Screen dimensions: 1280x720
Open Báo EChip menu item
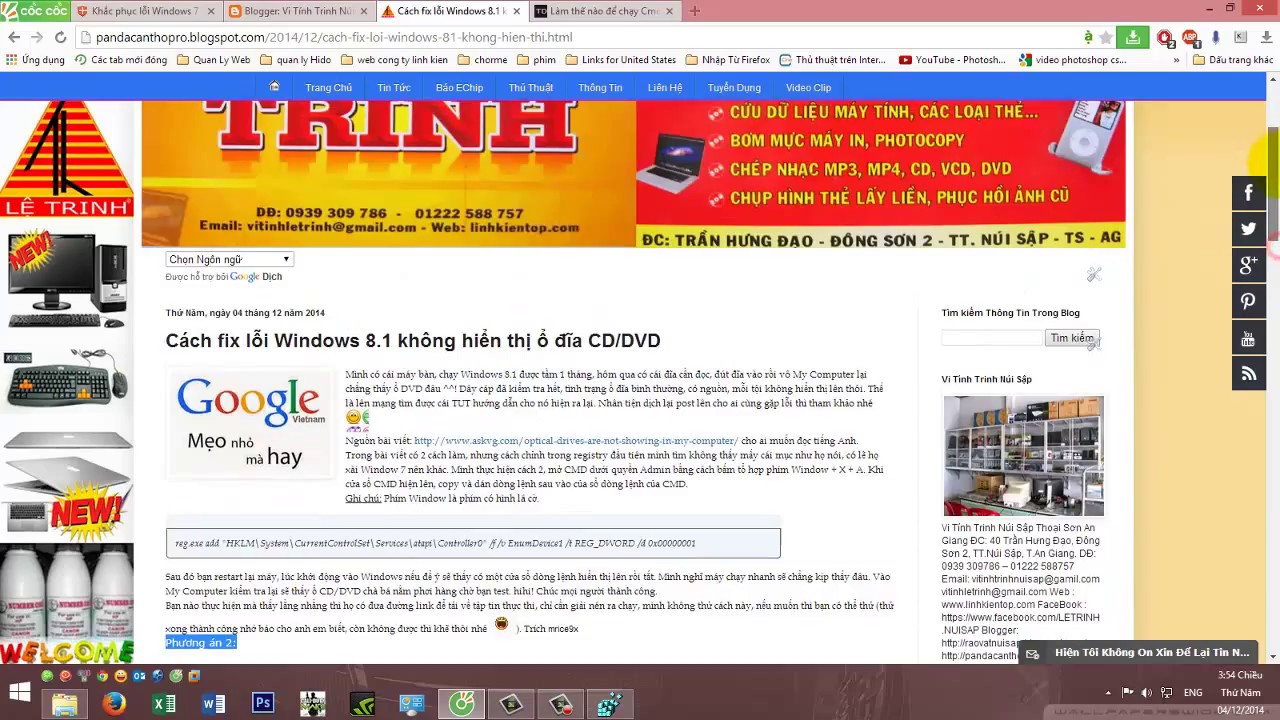459,88
